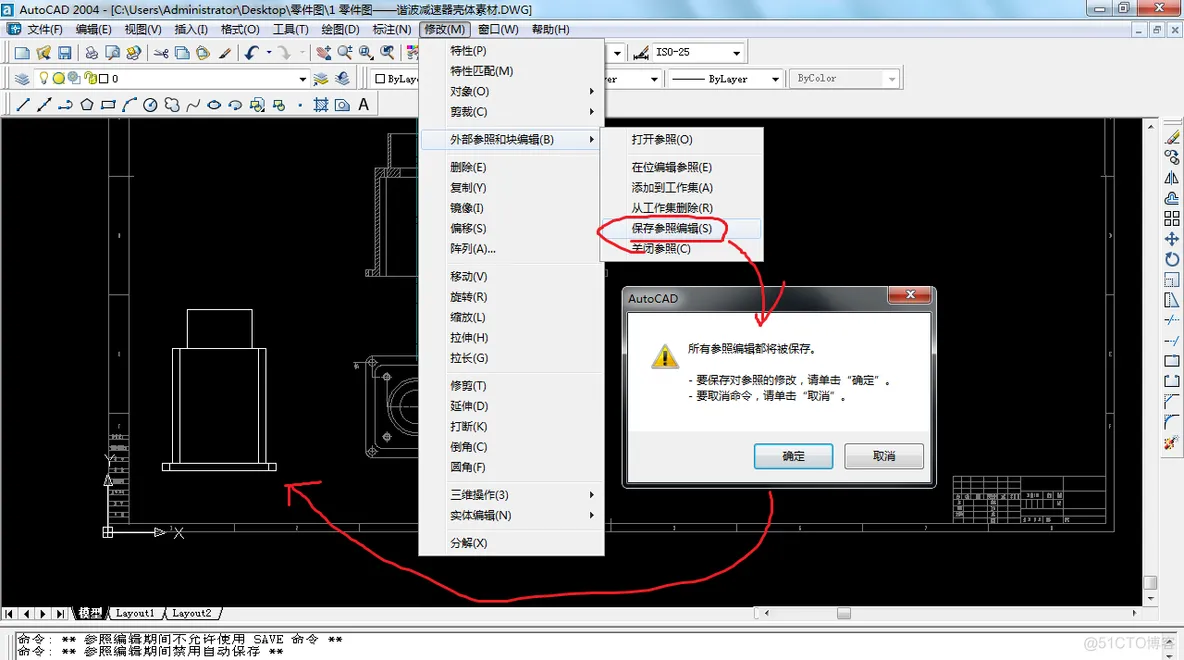Open the ByColor plot style dropdown

pos(892,79)
